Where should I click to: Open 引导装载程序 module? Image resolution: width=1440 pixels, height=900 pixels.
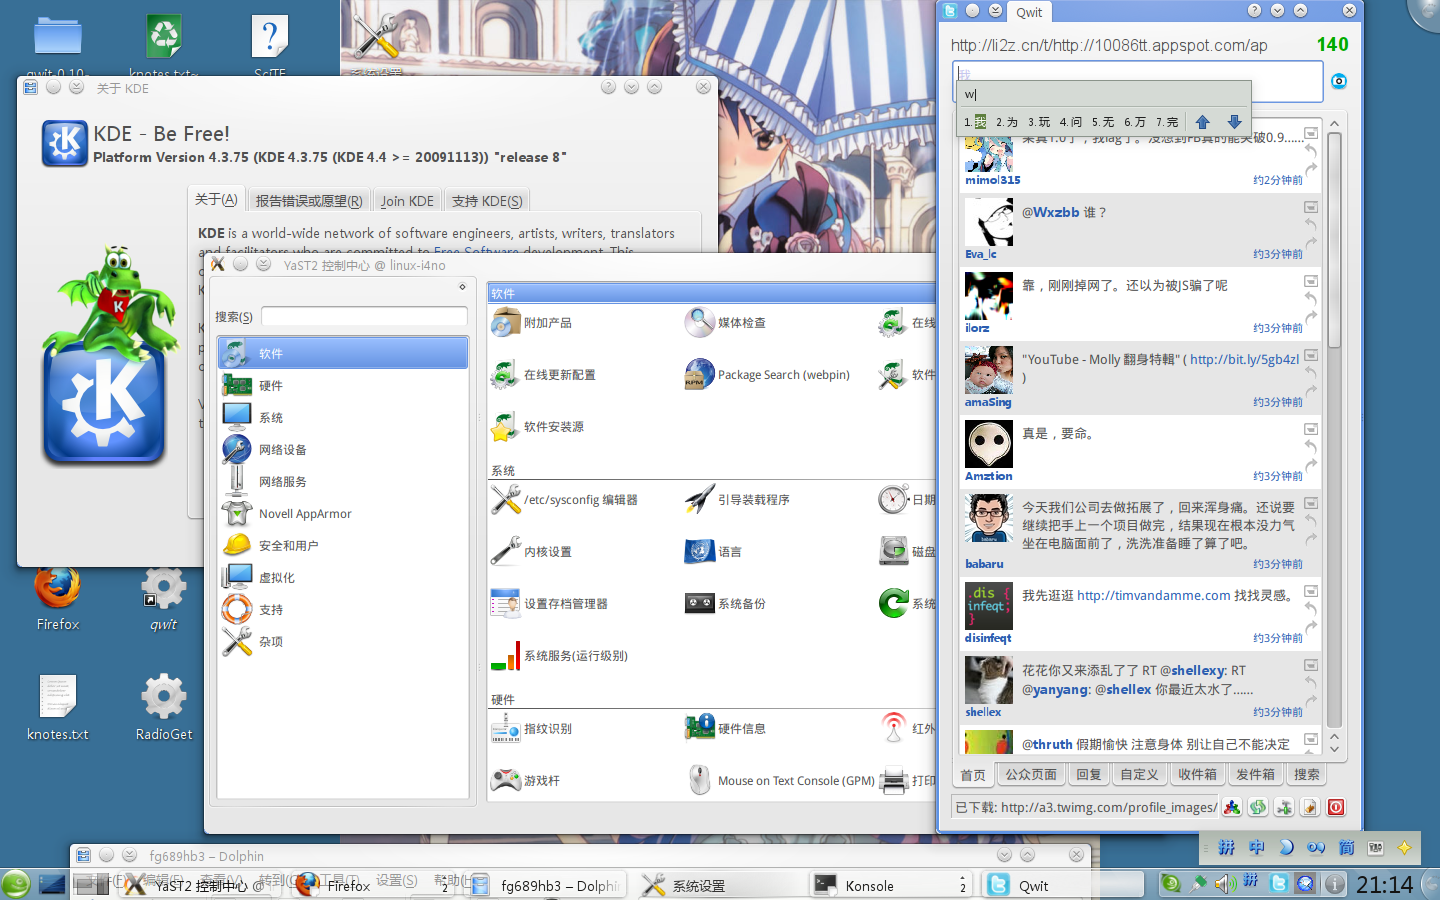click(x=737, y=500)
